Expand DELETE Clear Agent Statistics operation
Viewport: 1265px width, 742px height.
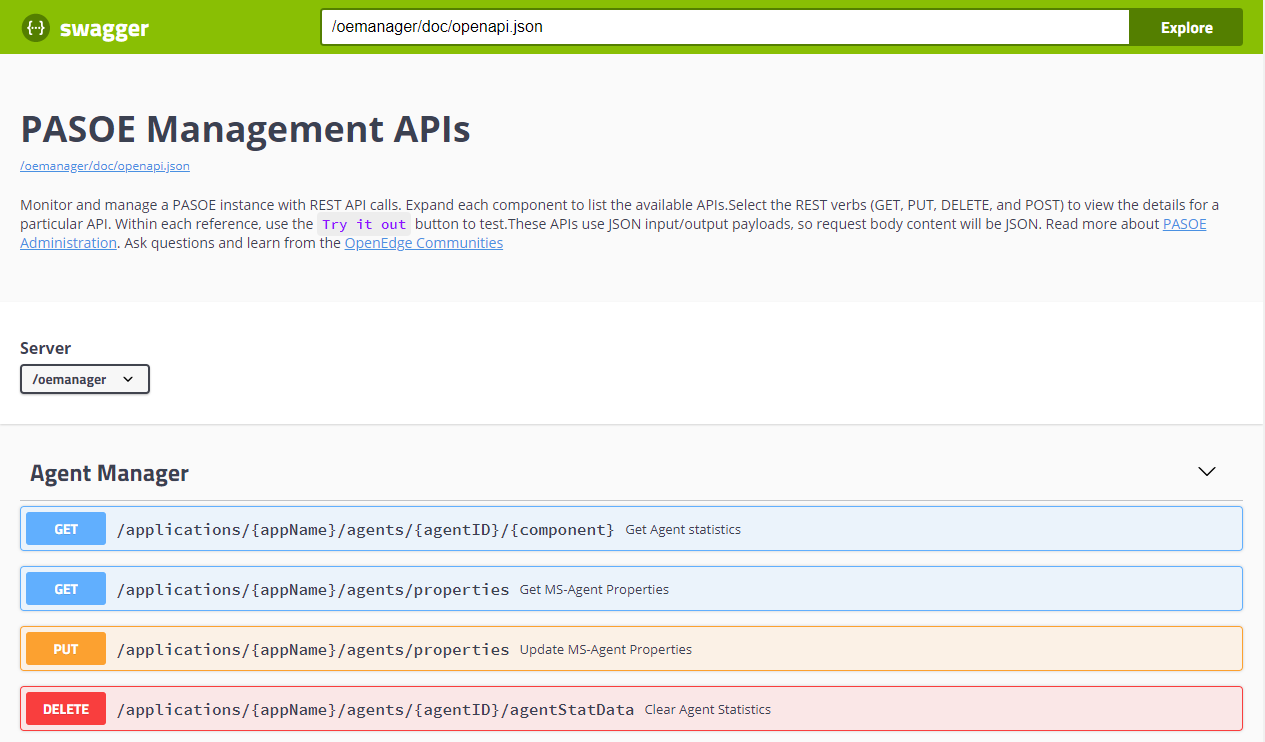coord(631,709)
